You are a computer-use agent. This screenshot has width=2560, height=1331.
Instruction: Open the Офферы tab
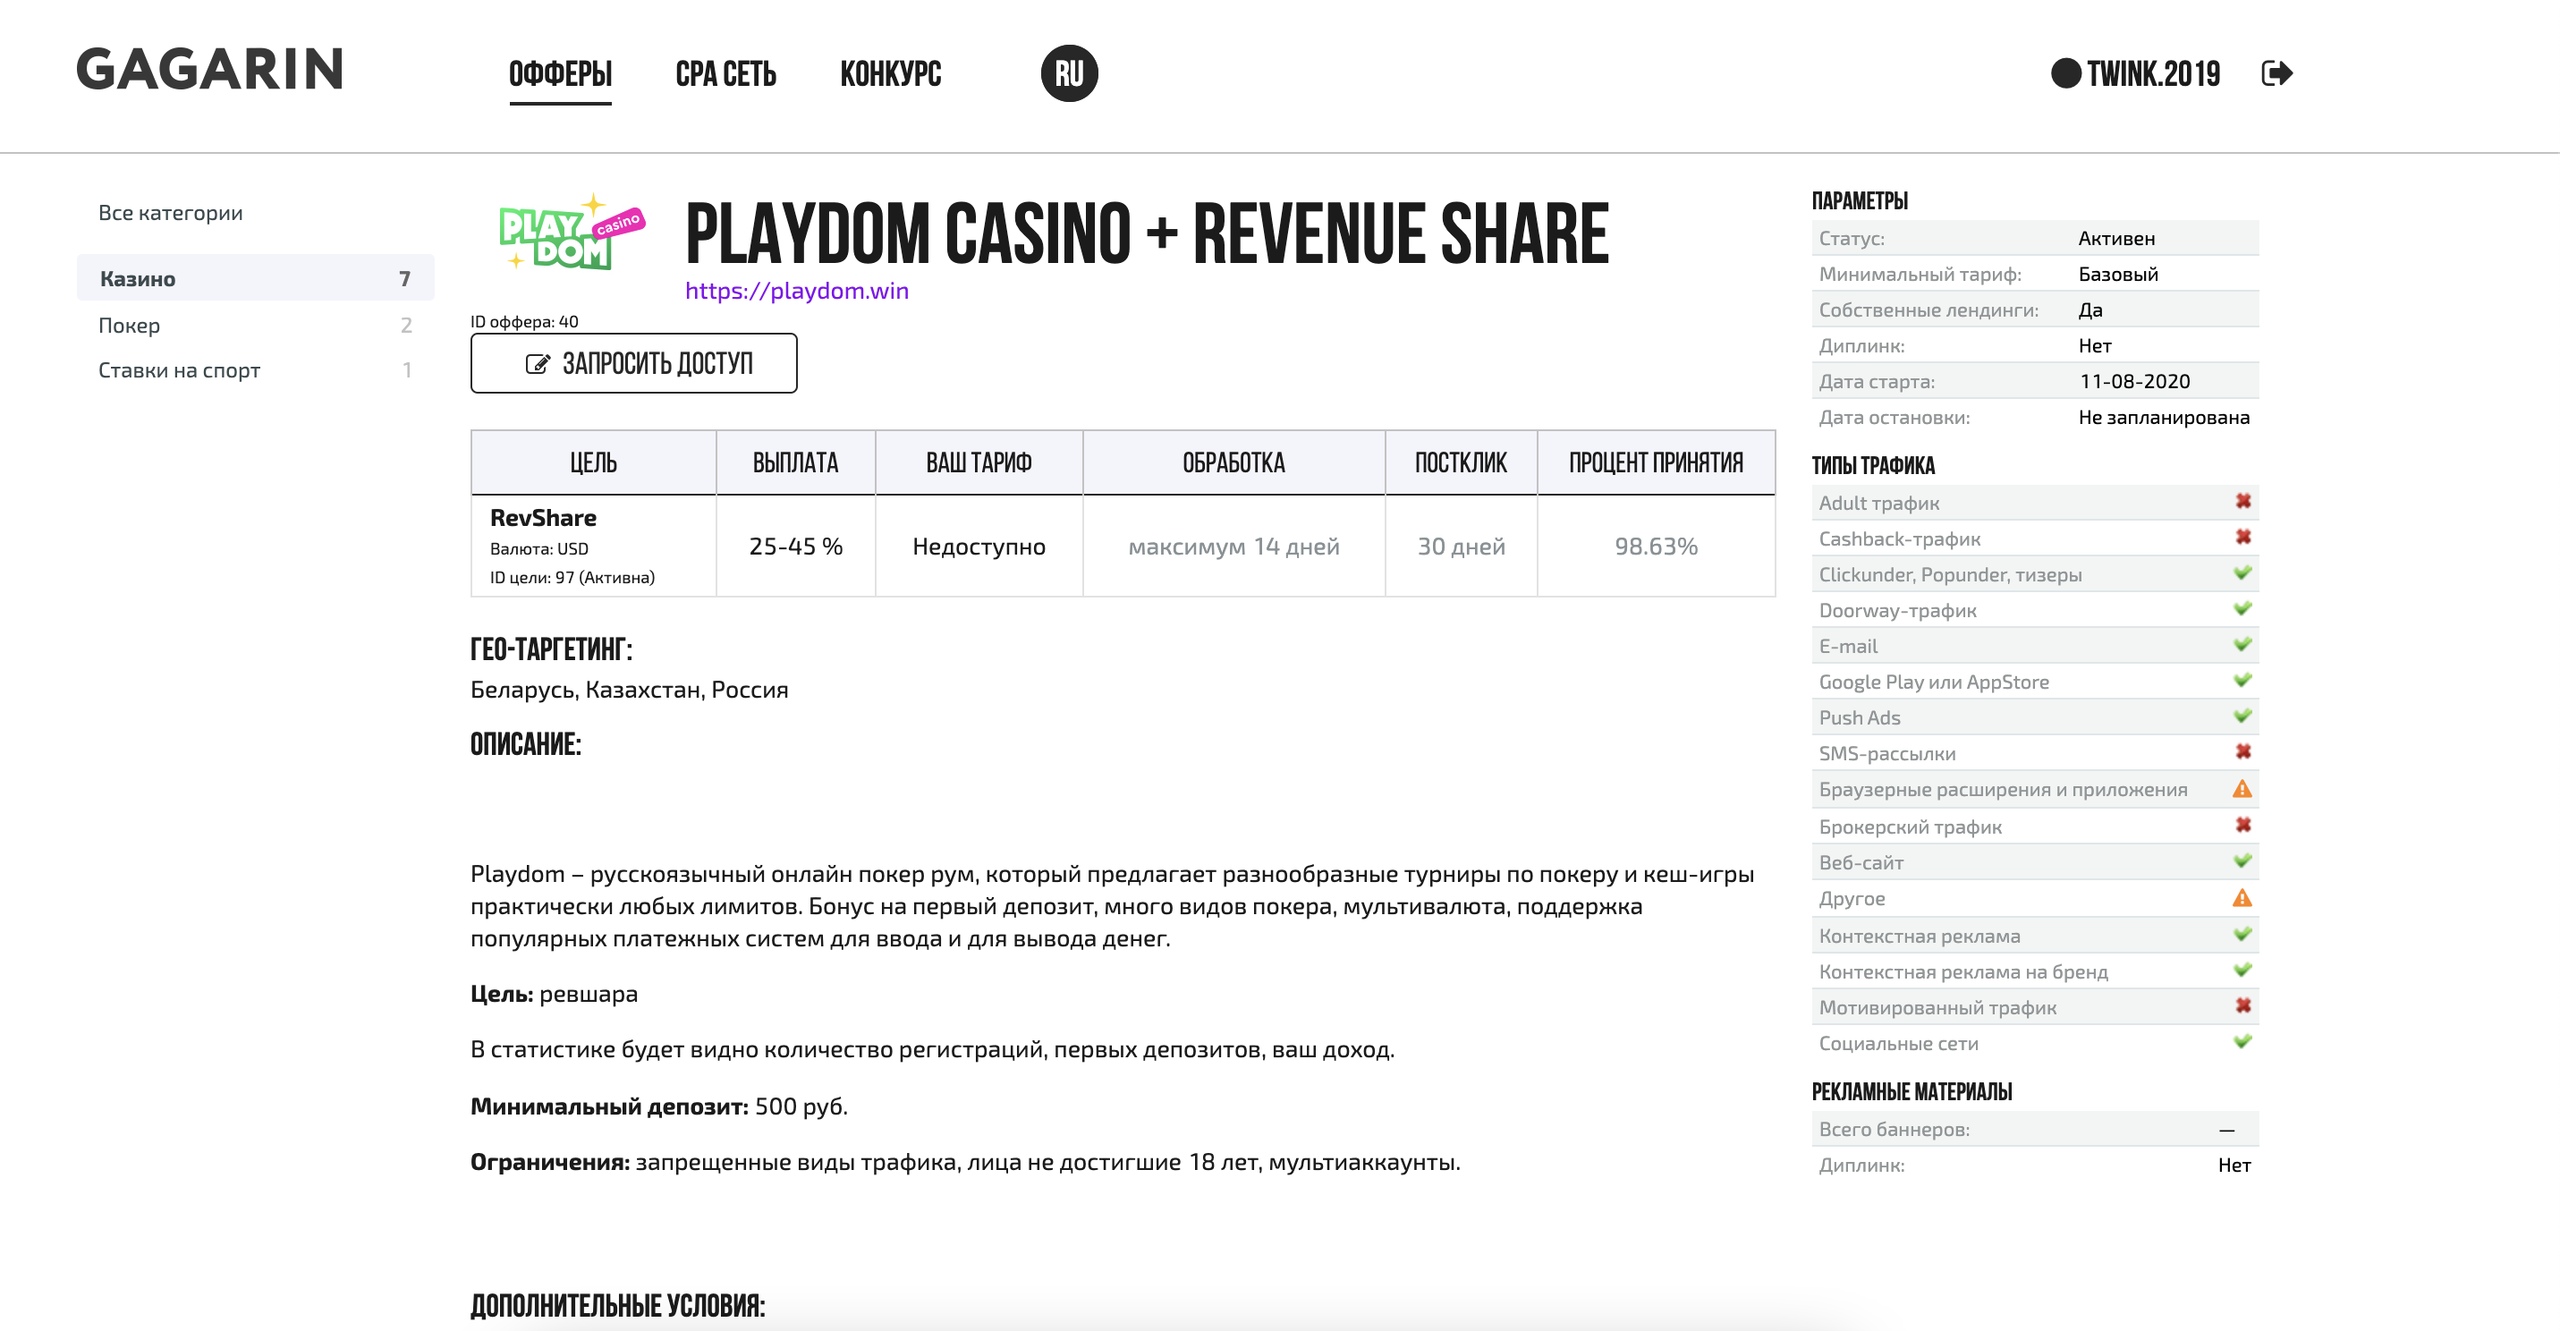560,74
